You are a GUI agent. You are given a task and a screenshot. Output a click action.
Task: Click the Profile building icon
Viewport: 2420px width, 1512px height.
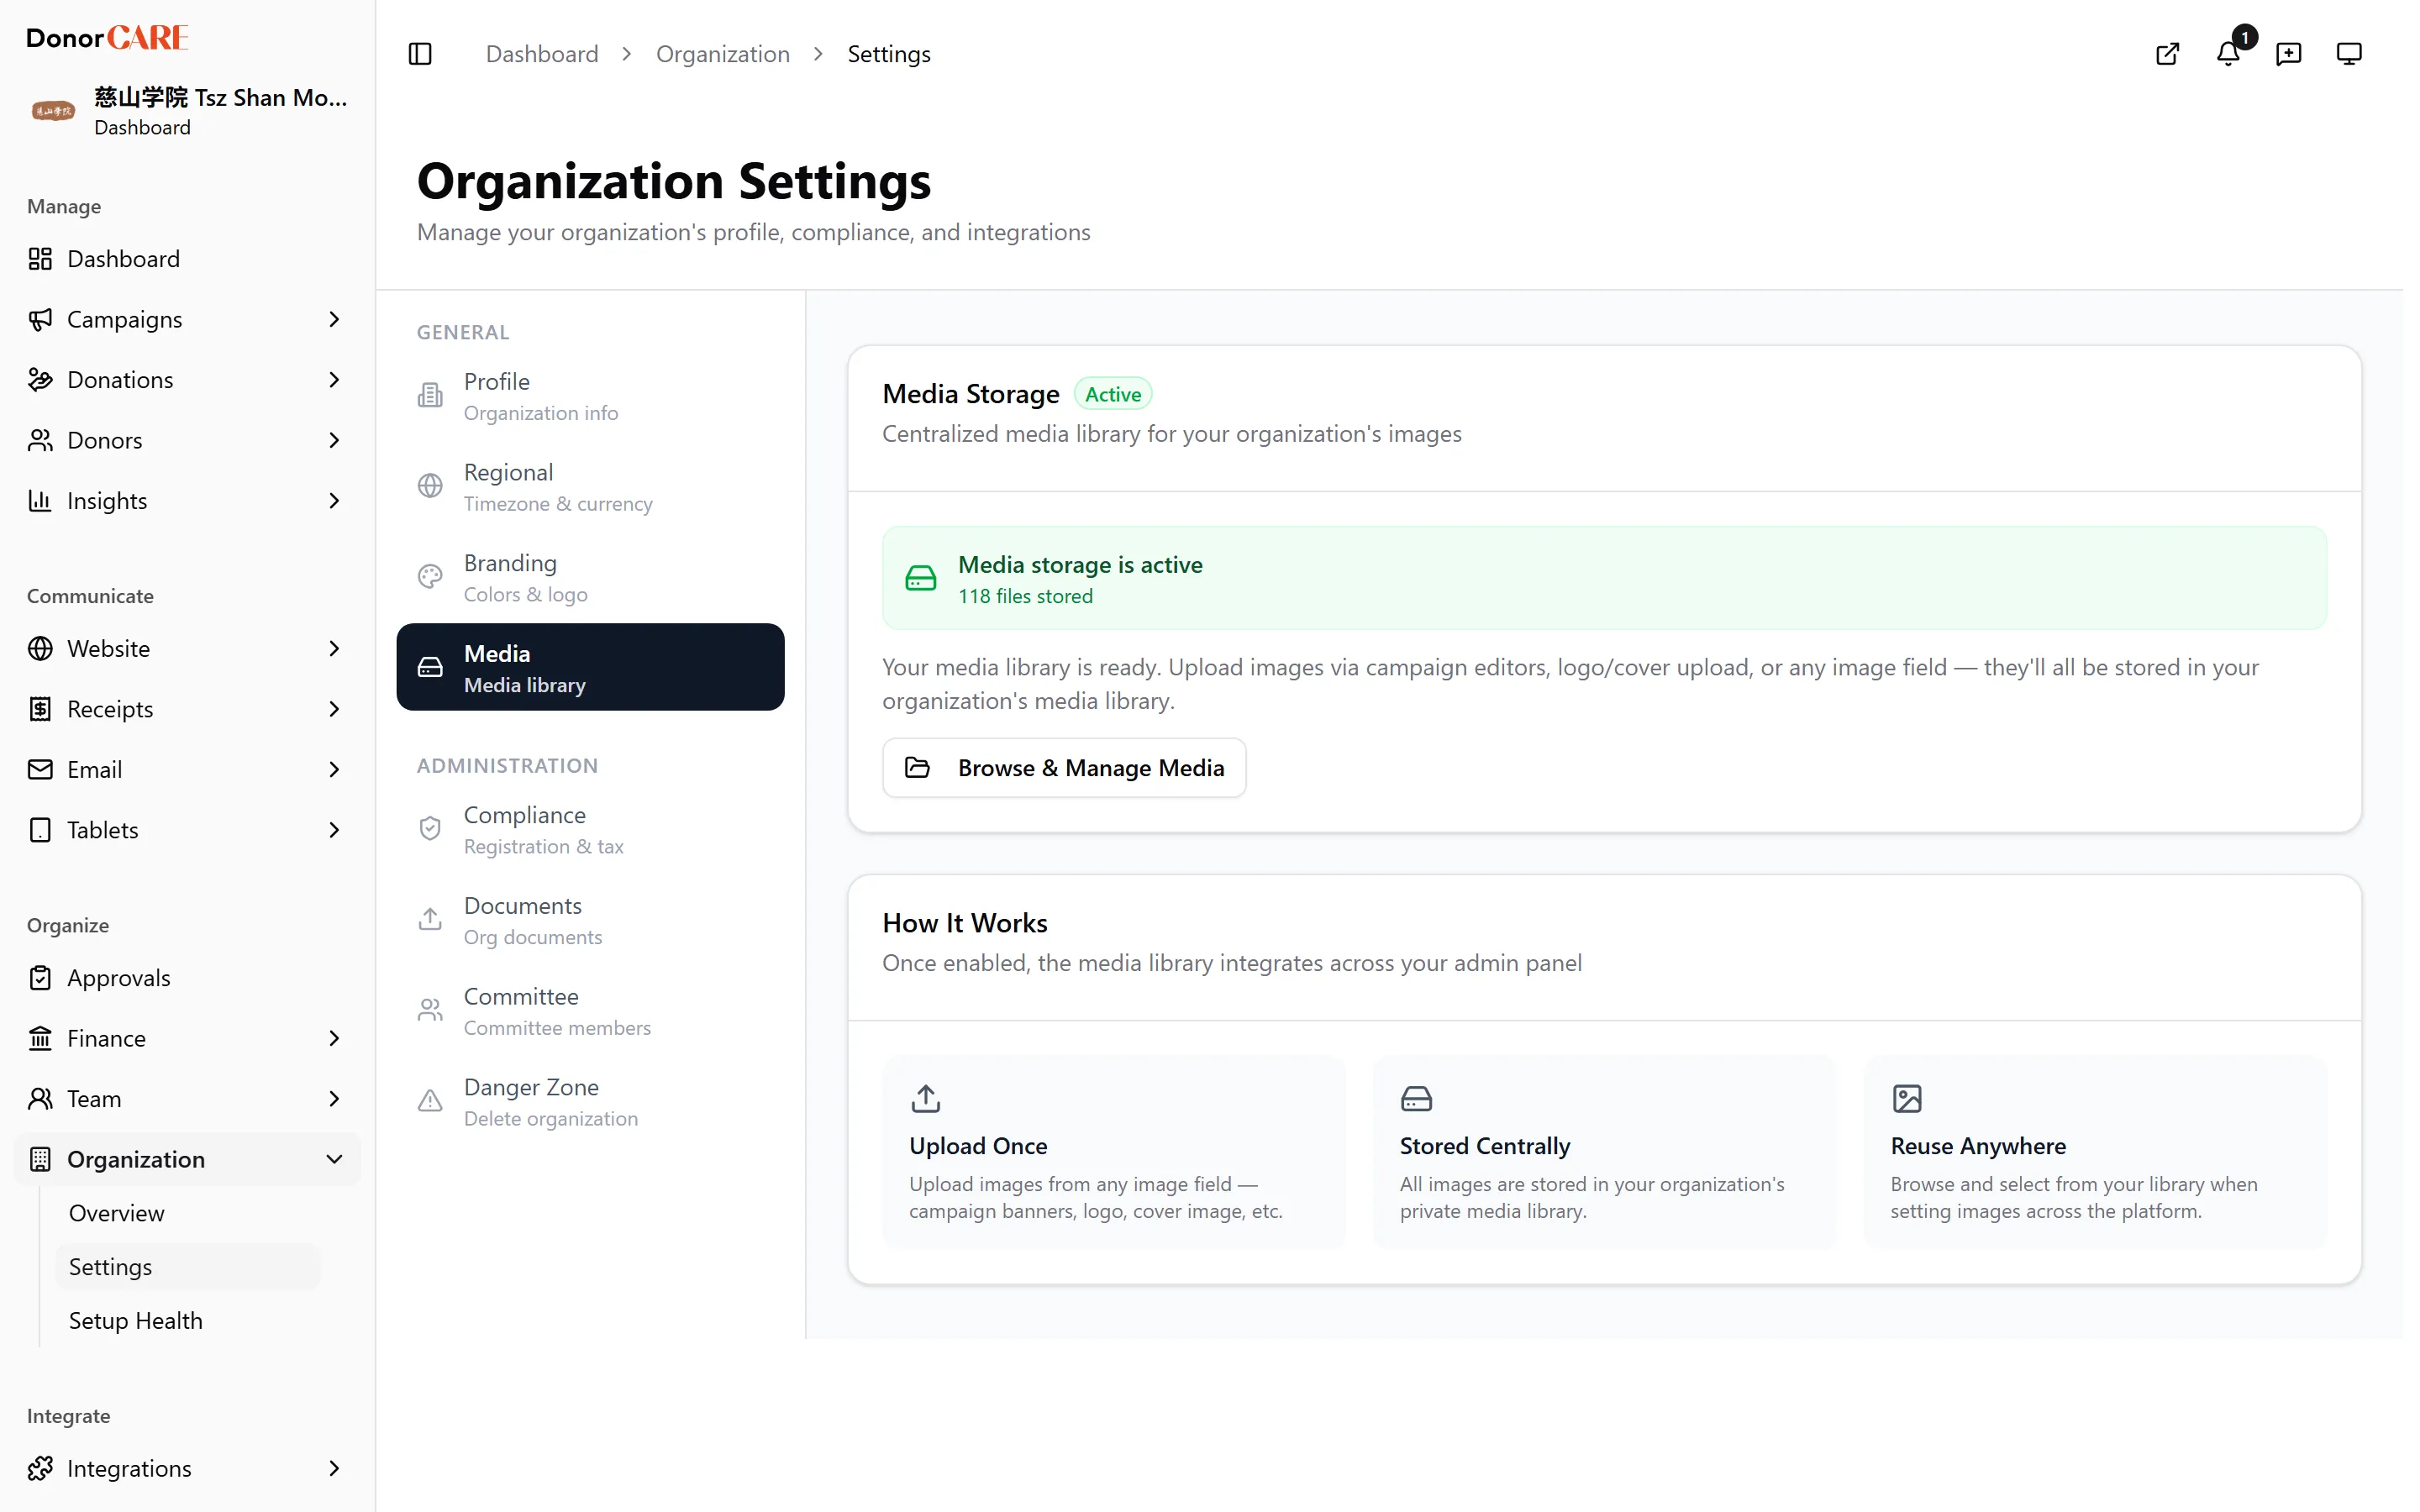click(x=430, y=395)
